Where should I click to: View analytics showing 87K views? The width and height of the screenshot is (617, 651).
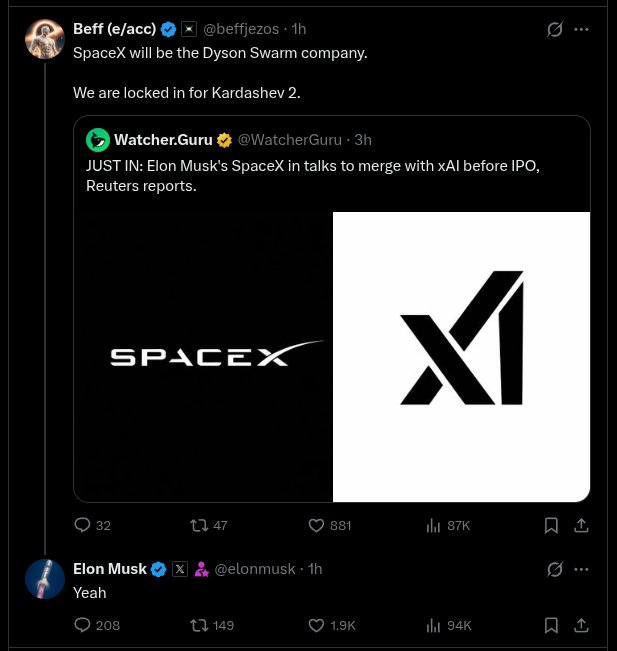pyautogui.click(x=434, y=525)
